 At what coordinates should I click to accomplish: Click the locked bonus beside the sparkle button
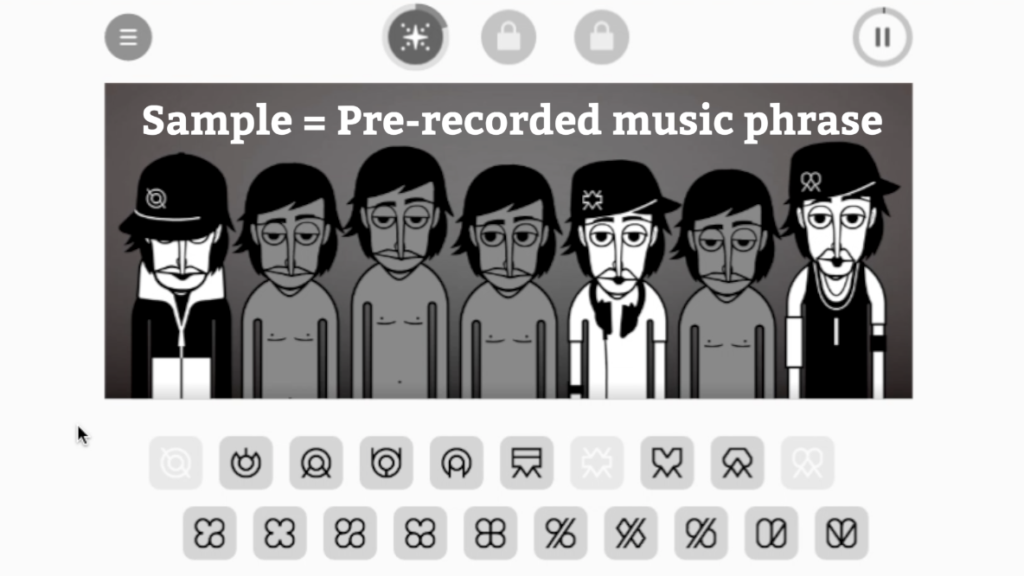click(508, 37)
